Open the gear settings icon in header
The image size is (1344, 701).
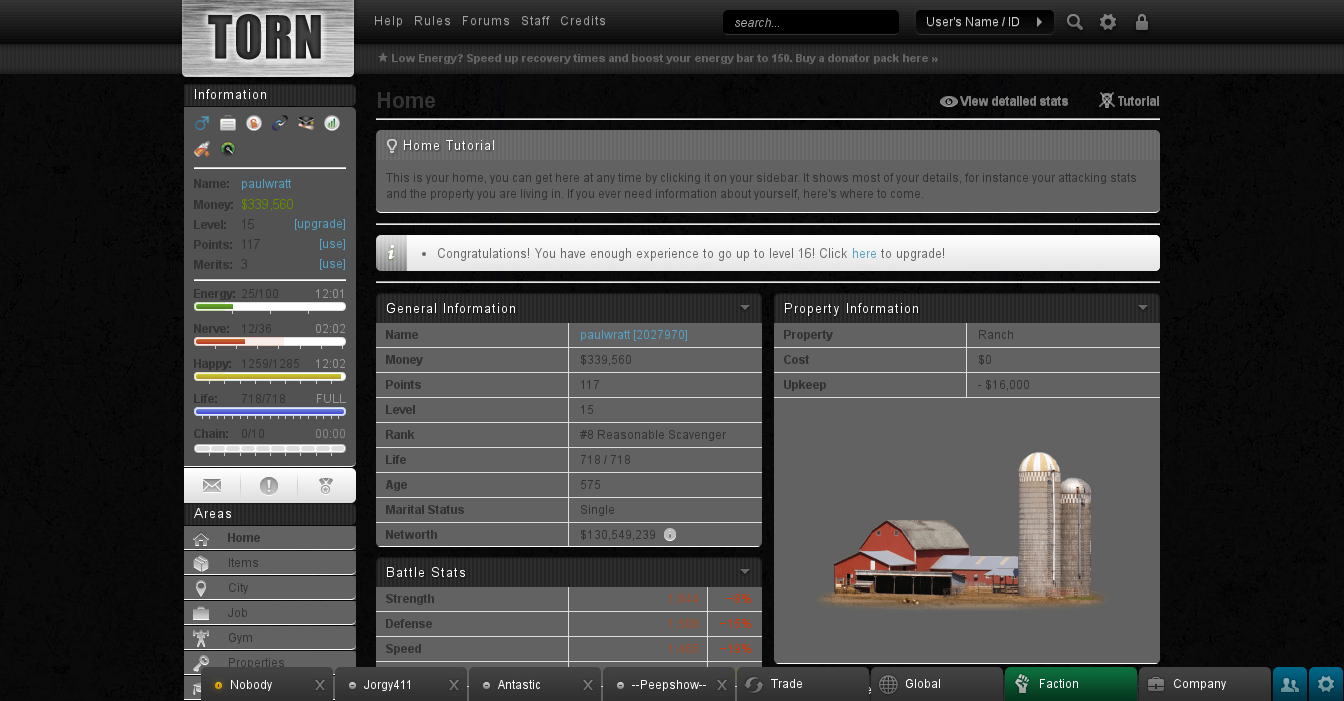point(1108,22)
